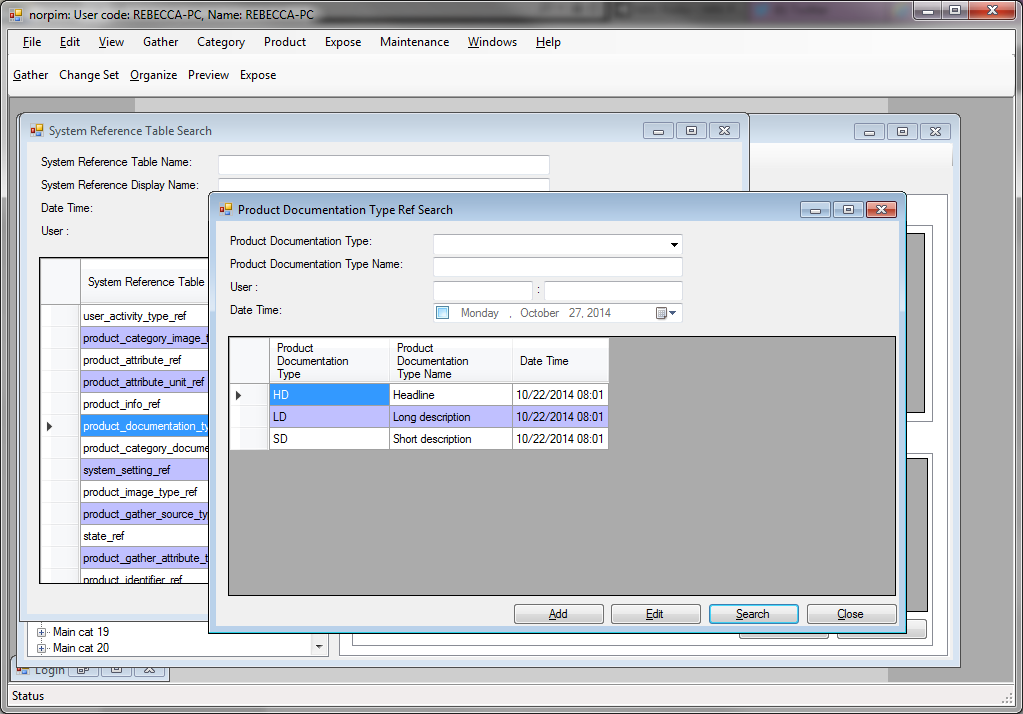Click Expose in the toolbar
The image size is (1023, 714).
click(258, 75)
